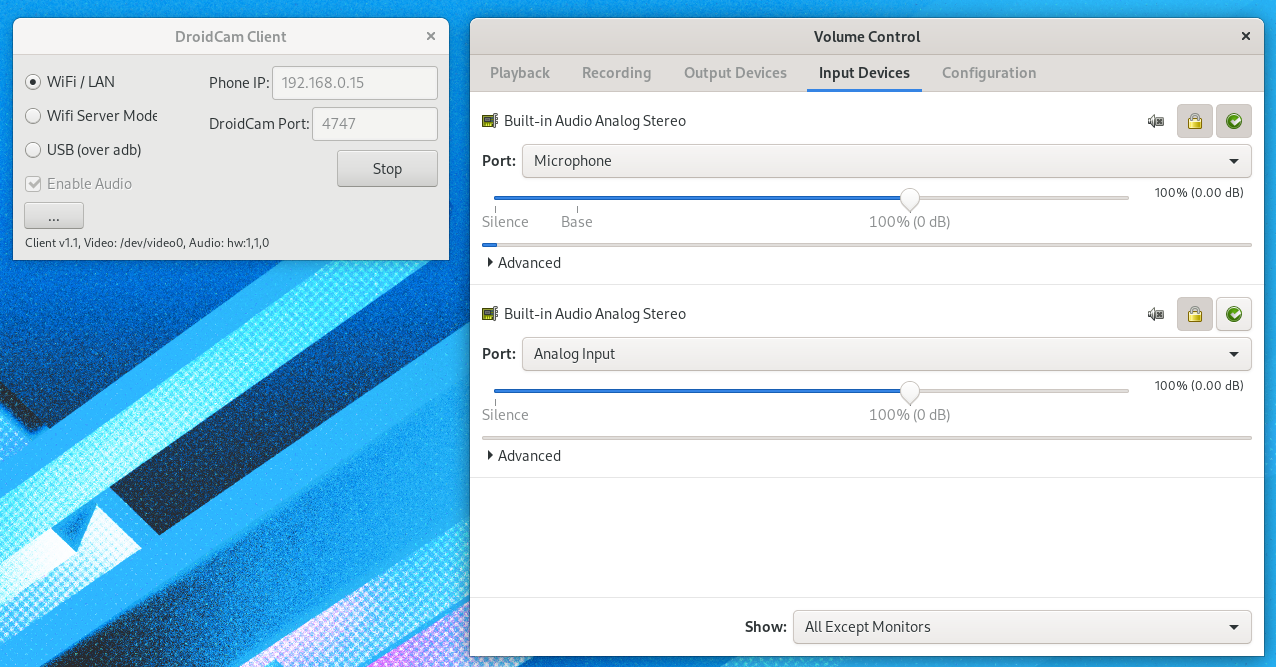Open the Show All Except Monitors dropdown
Viewport: 1276px width, 667px height.
tap(1022, 627)
